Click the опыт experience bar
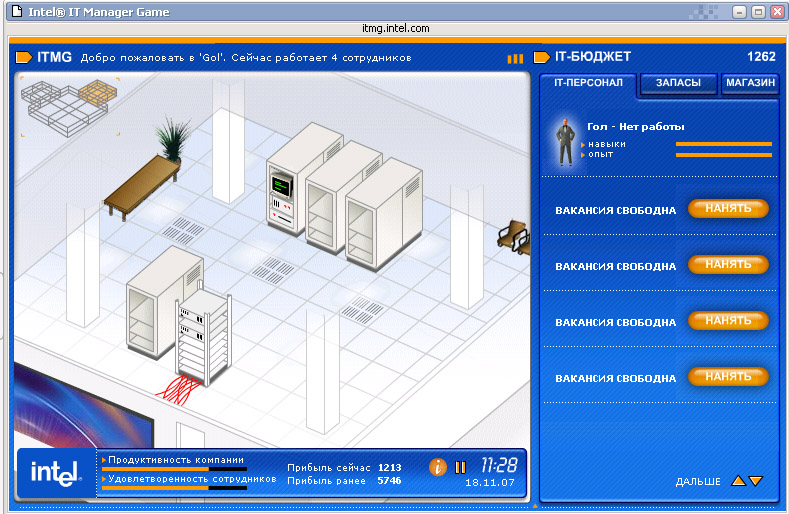 [724, 155]
